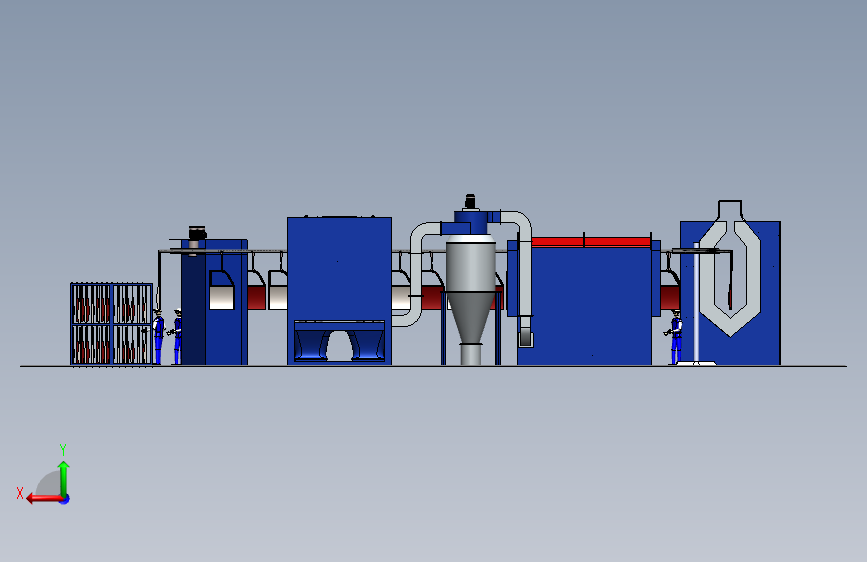Select the grey hexagonal duct on right booth
This screenshot has height=562, width=867.
click(730, 277)
